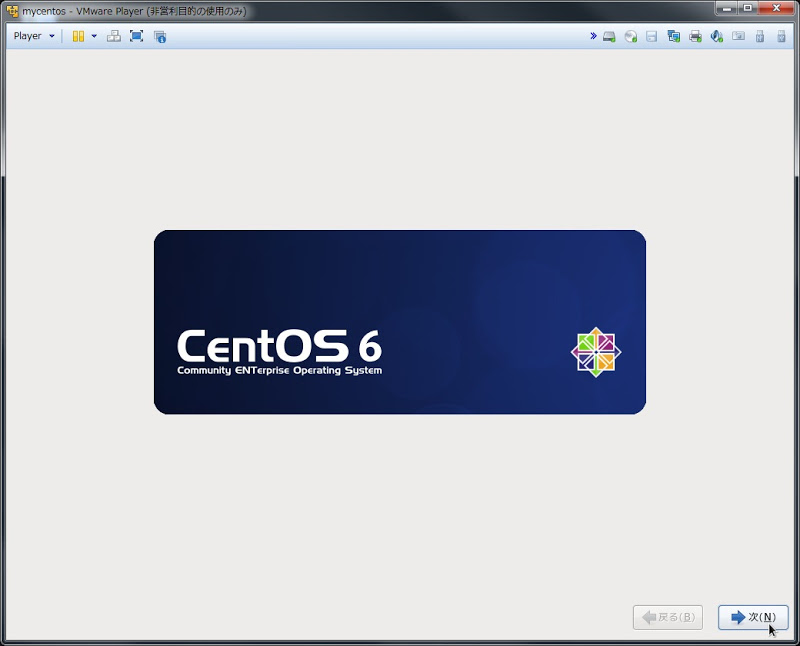Click the last USB device icon
800x646 pixels.
[x=781, y=37]
